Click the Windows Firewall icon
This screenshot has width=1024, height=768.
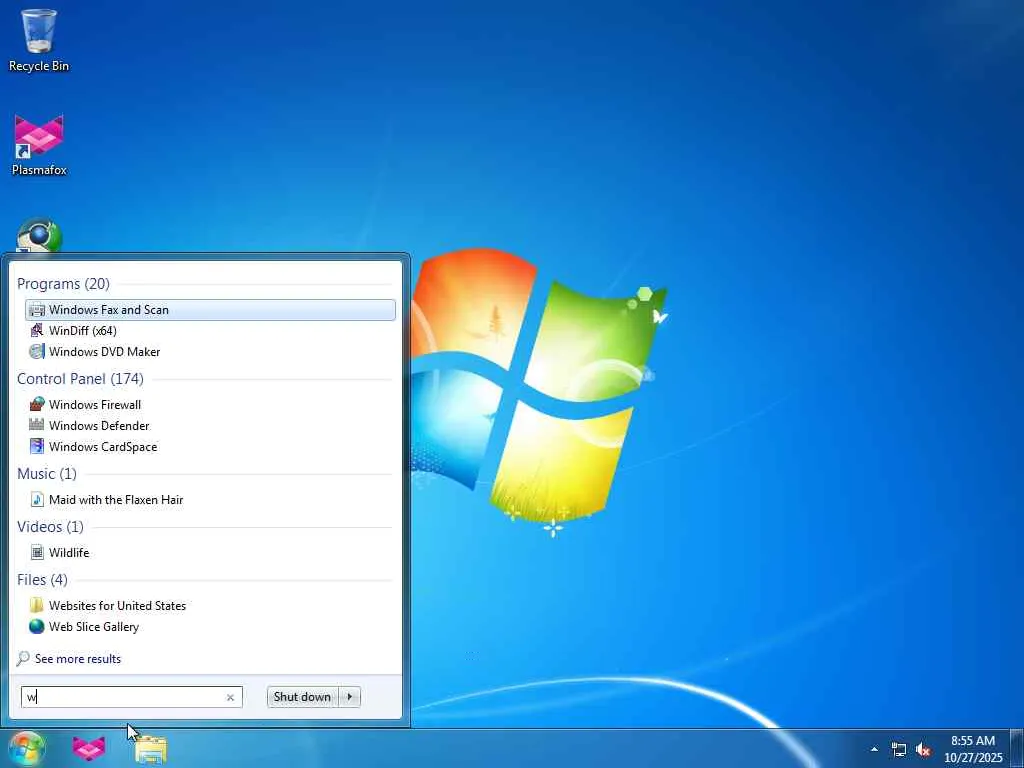tap(37, 404)
